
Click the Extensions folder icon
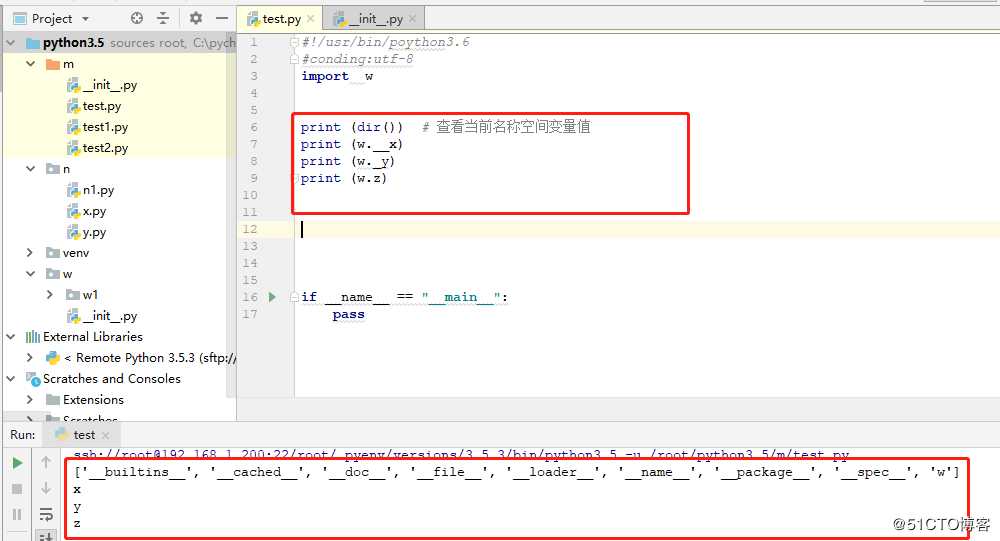[53, 399]
